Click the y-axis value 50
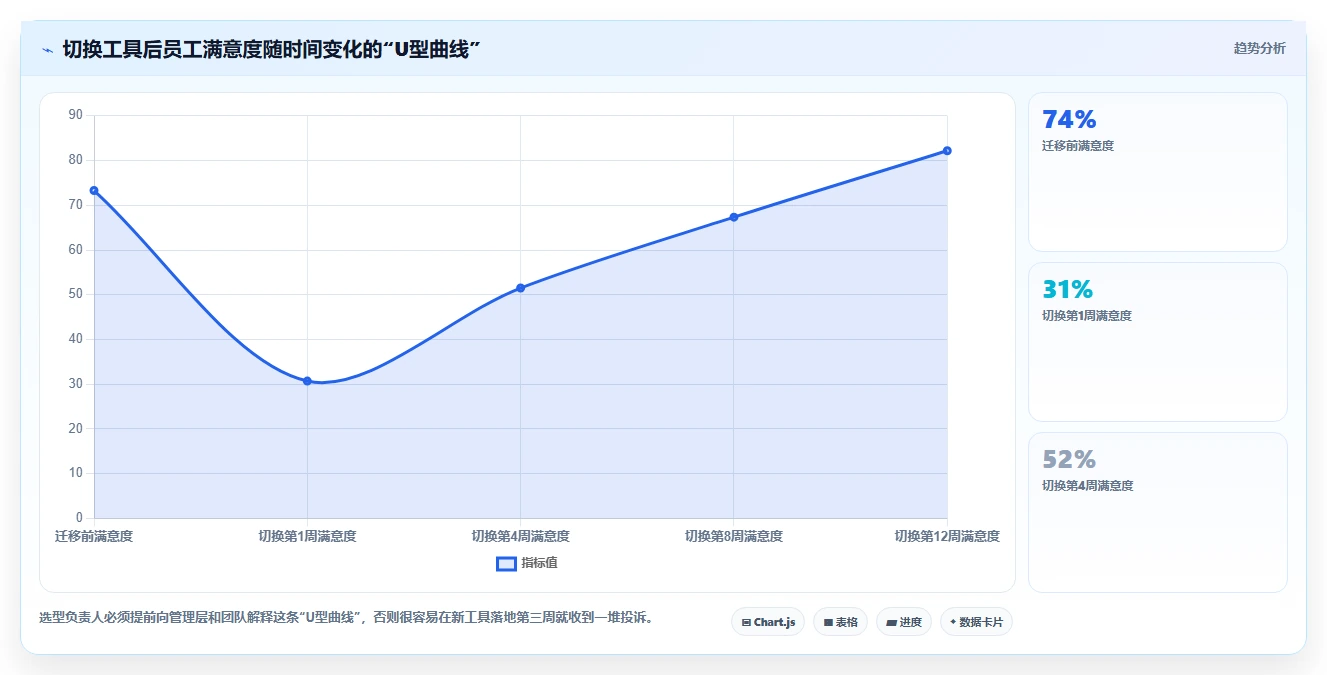 click(x=76, y=294)
